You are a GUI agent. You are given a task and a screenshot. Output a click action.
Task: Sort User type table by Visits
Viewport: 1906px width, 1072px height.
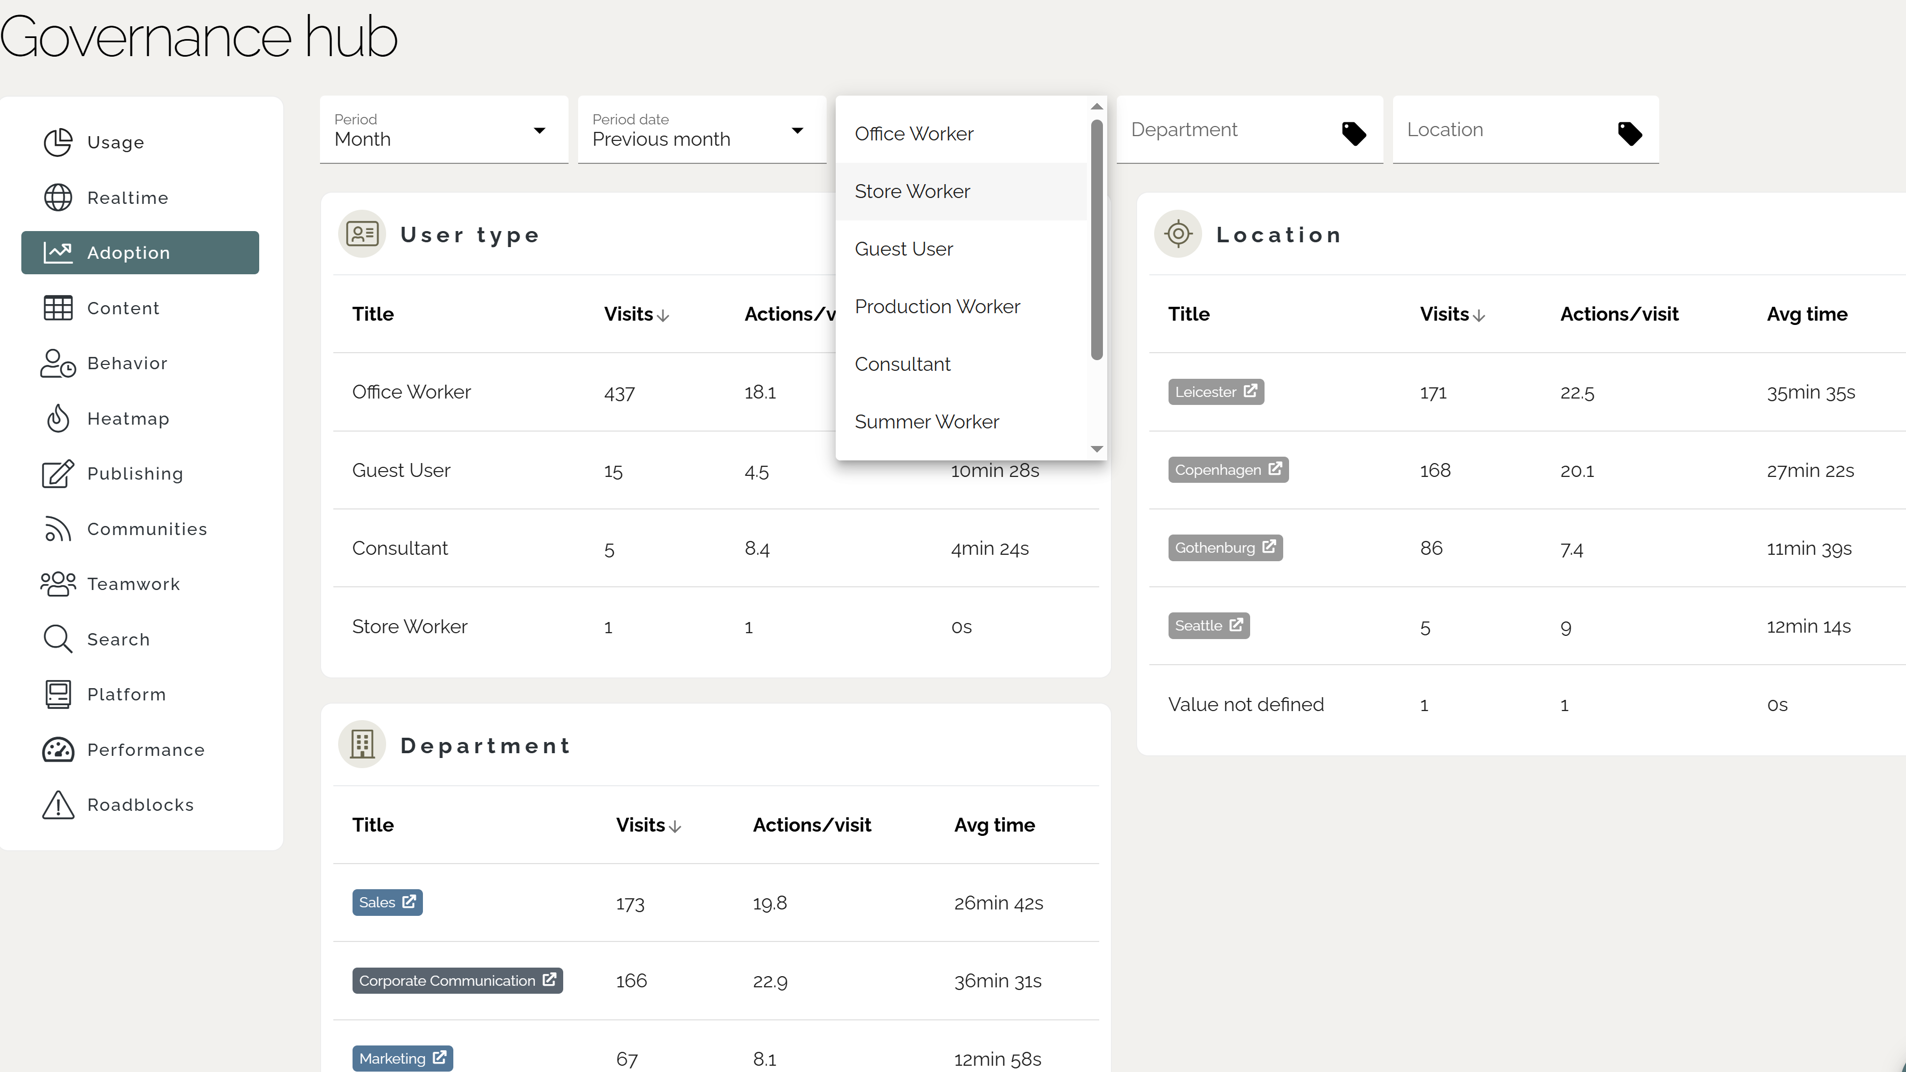click(636, 314)
